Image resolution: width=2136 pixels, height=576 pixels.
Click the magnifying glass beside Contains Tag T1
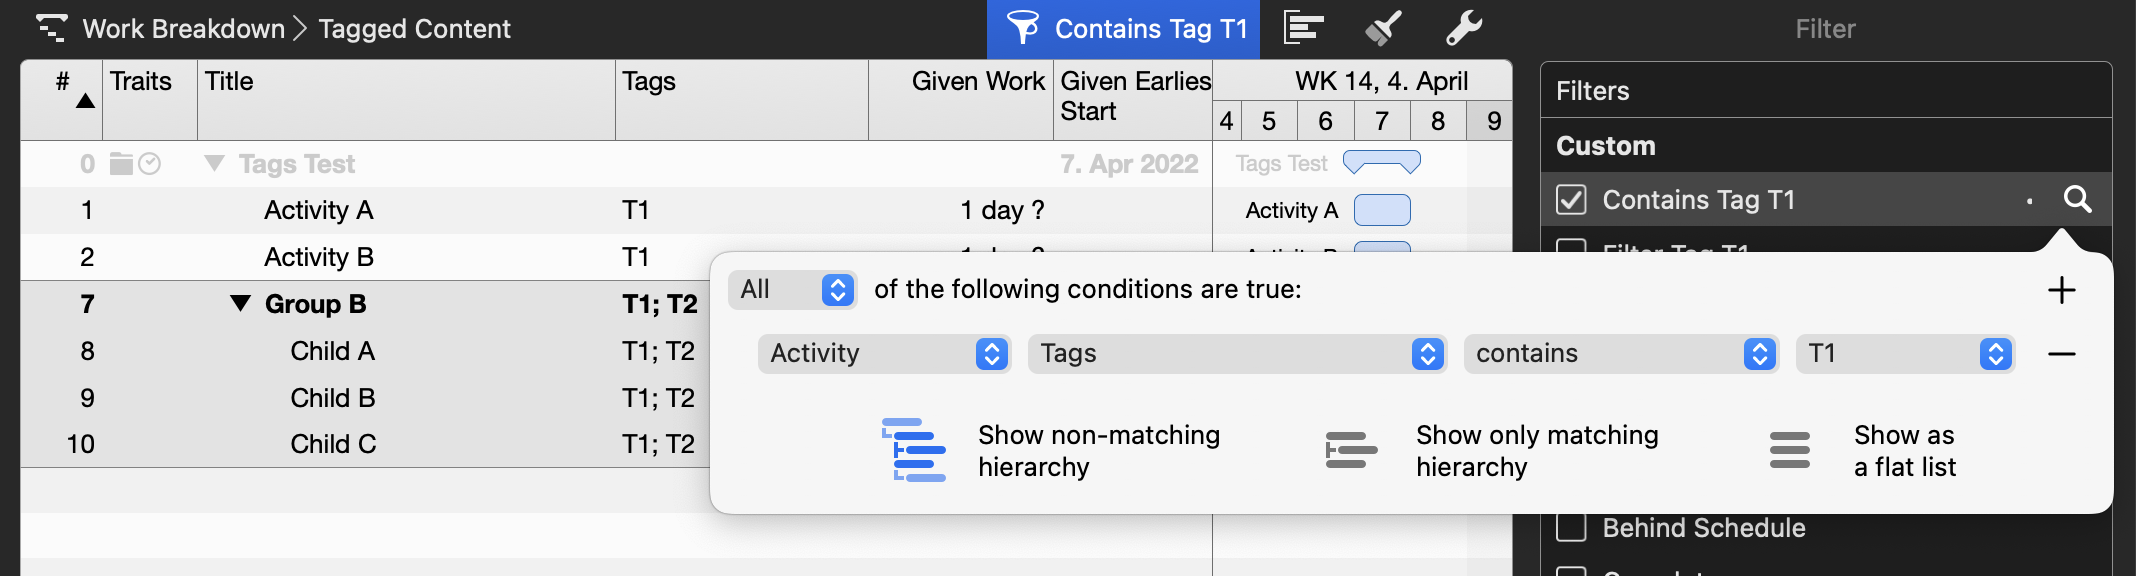click(x=2078, y=199)
